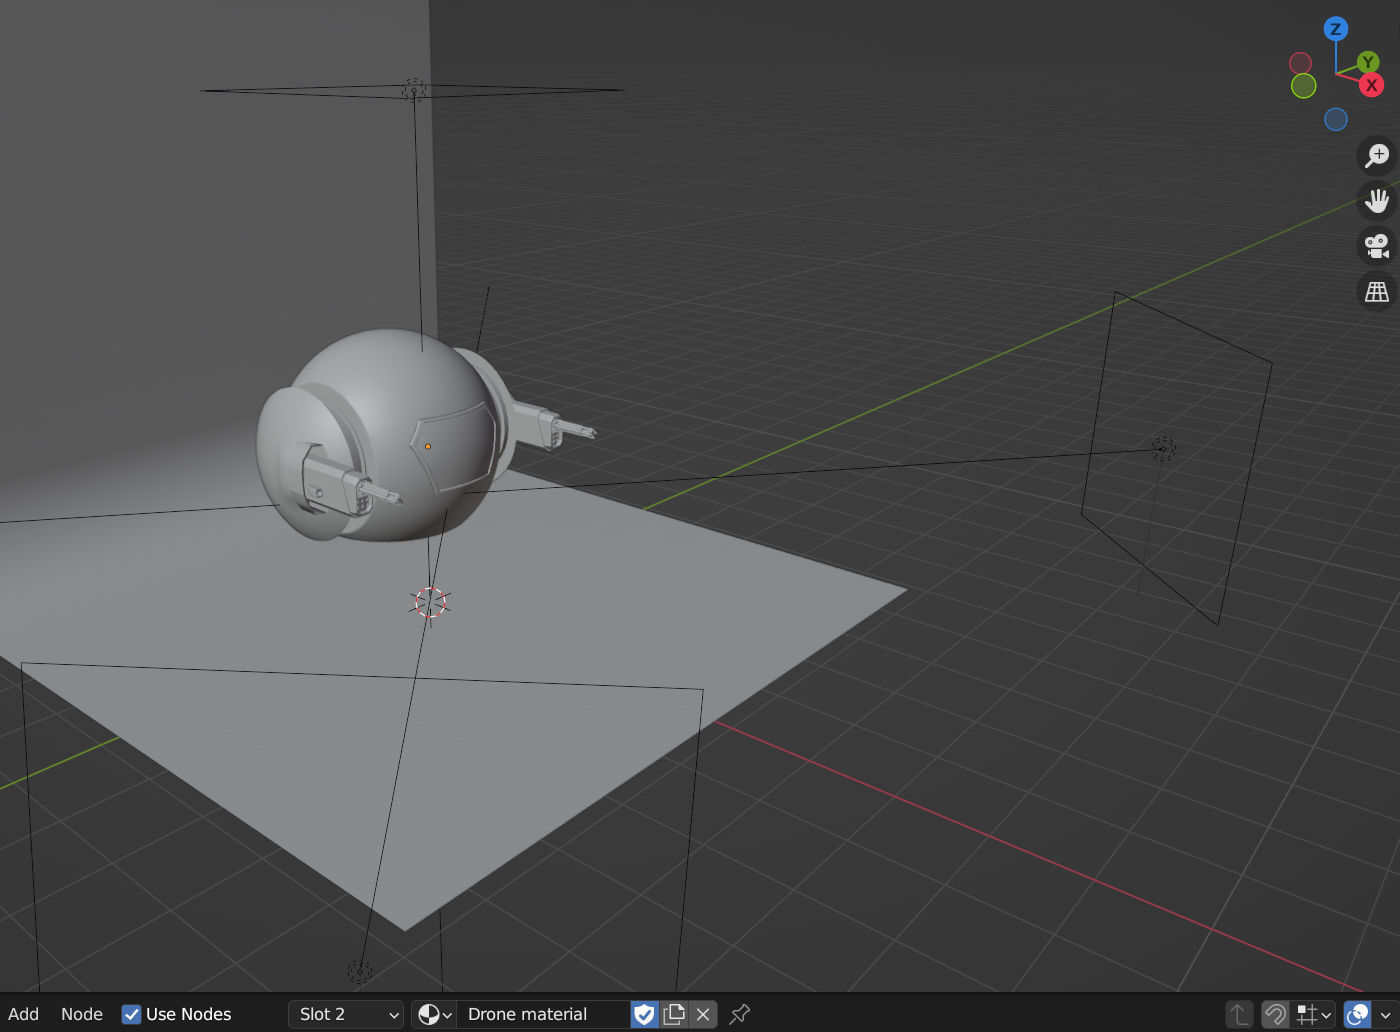Open the snap node element dropdown
This screenshot has width=1400, height=1032.
1314,1014
